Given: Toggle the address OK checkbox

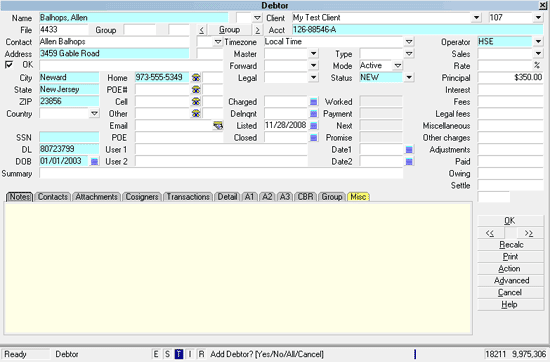Looking at the screenshot, I should tap(9, 65).
